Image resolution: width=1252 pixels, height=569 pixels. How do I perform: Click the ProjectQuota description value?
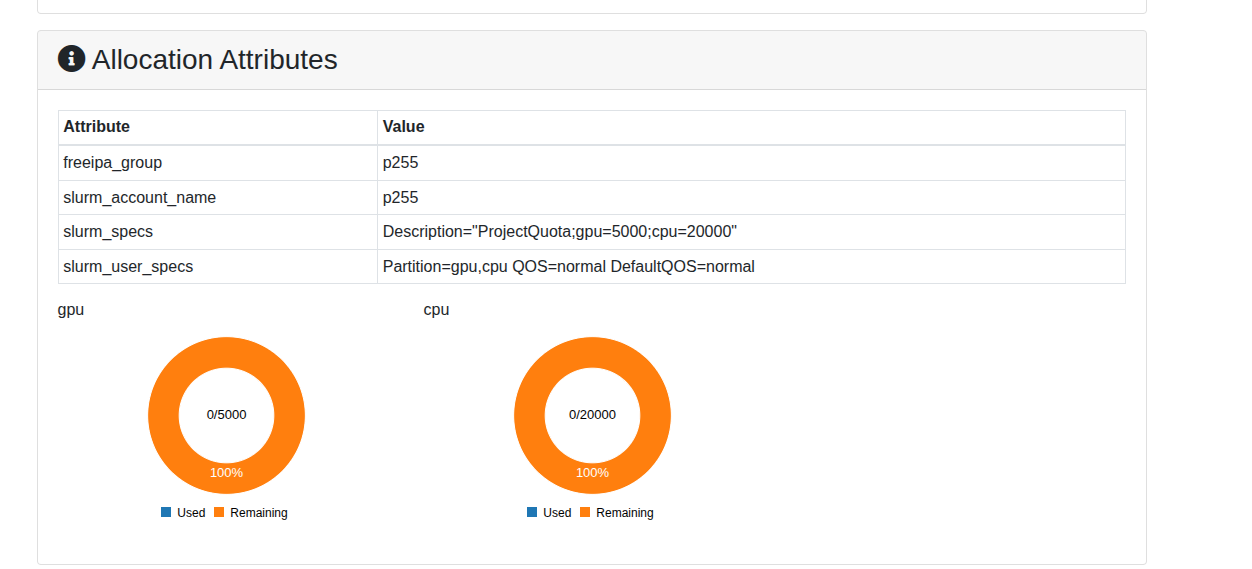560,232
